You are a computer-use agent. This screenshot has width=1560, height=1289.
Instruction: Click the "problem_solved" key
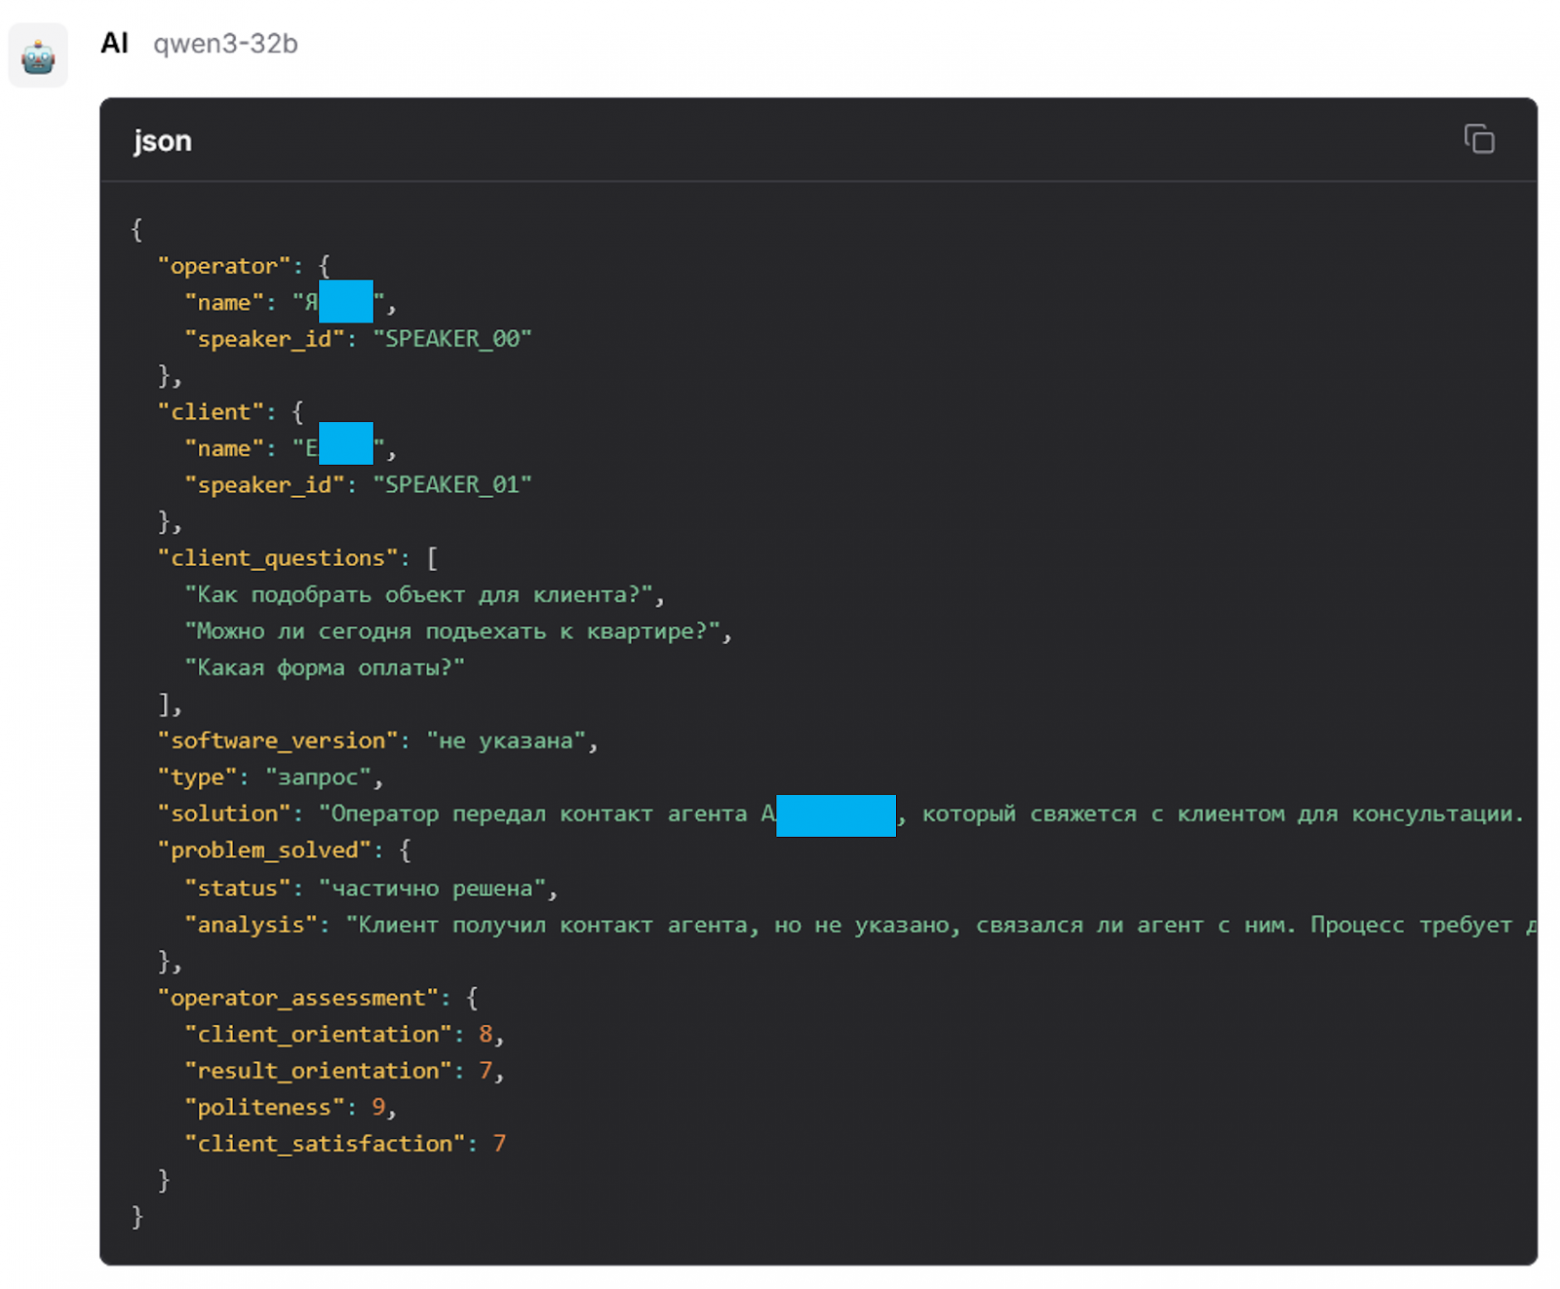point(264,850)
